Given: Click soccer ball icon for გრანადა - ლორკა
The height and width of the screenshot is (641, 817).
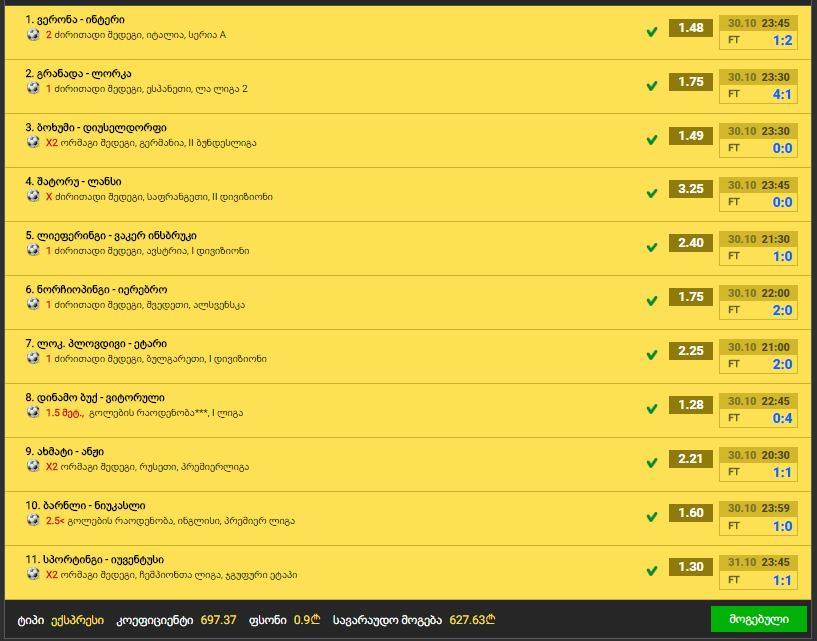Looking at the screenshot, I should click(33, 89).
